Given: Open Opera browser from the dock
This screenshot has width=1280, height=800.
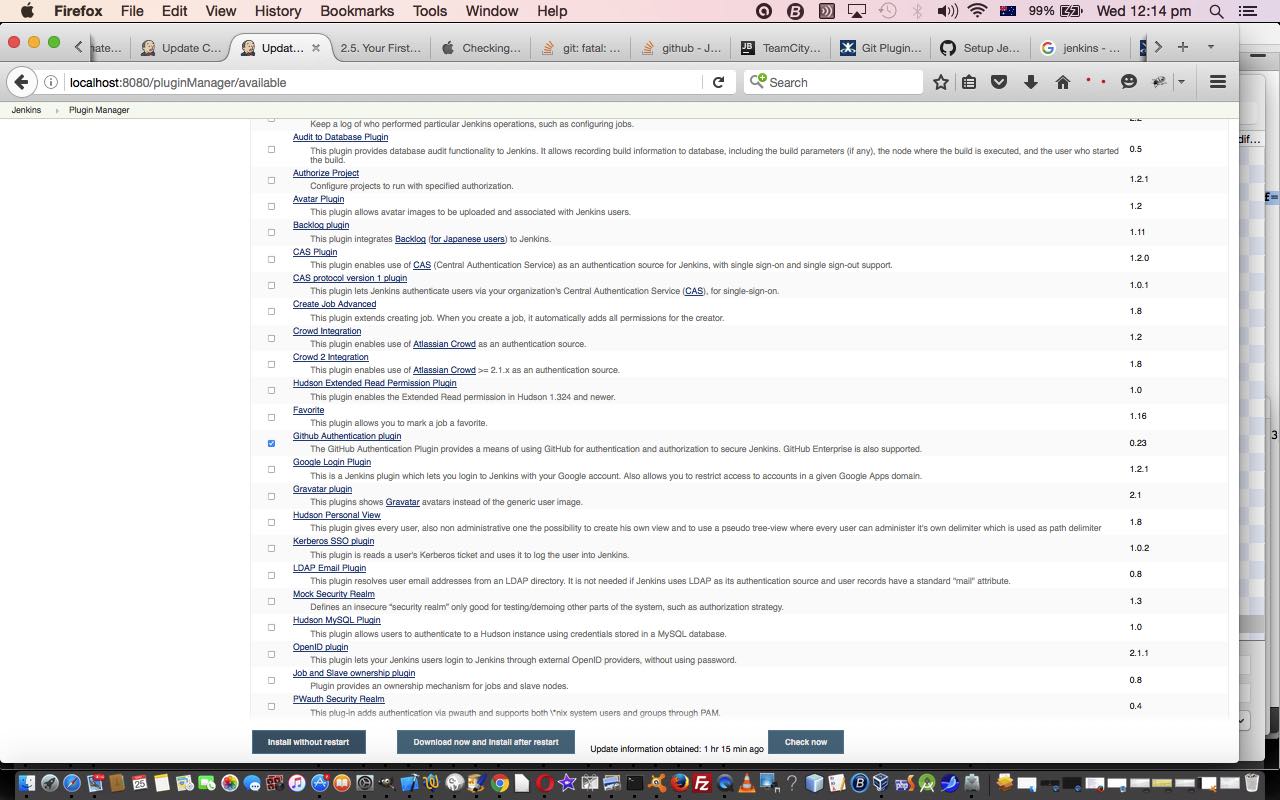Looking at the screenshot, I should [x=545, y=783].
